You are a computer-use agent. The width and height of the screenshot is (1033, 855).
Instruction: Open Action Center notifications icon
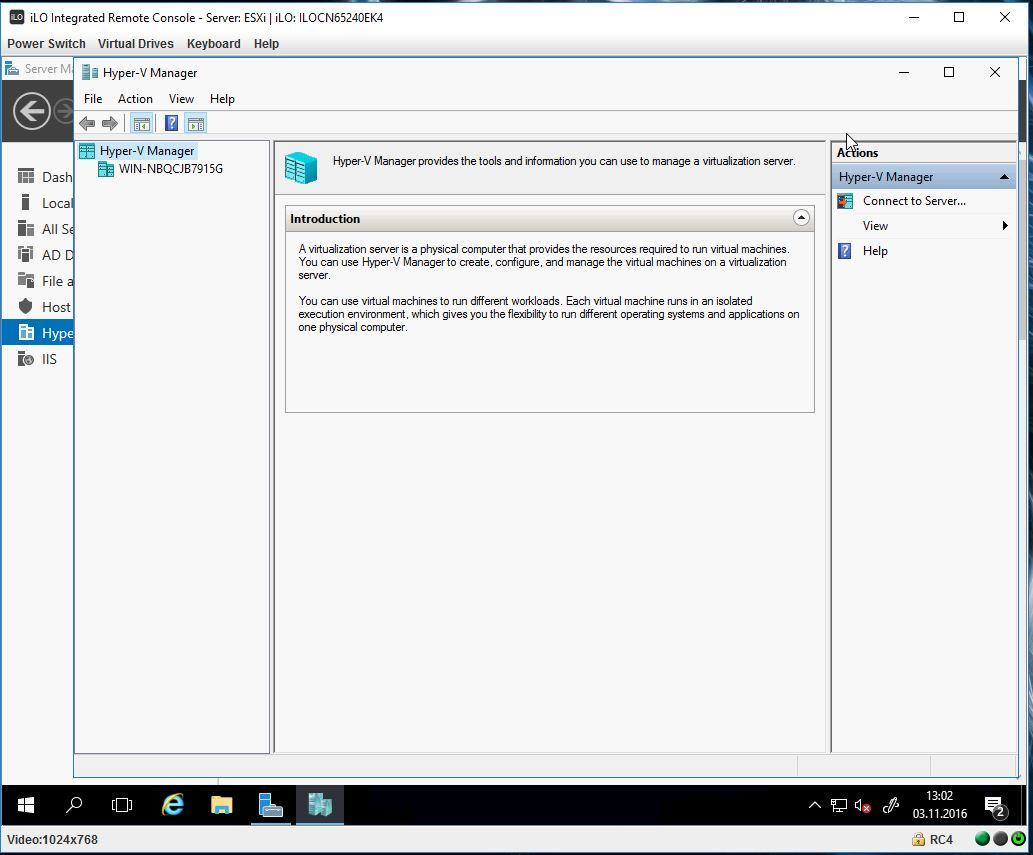pyautogui.click(x=995, y=806)
